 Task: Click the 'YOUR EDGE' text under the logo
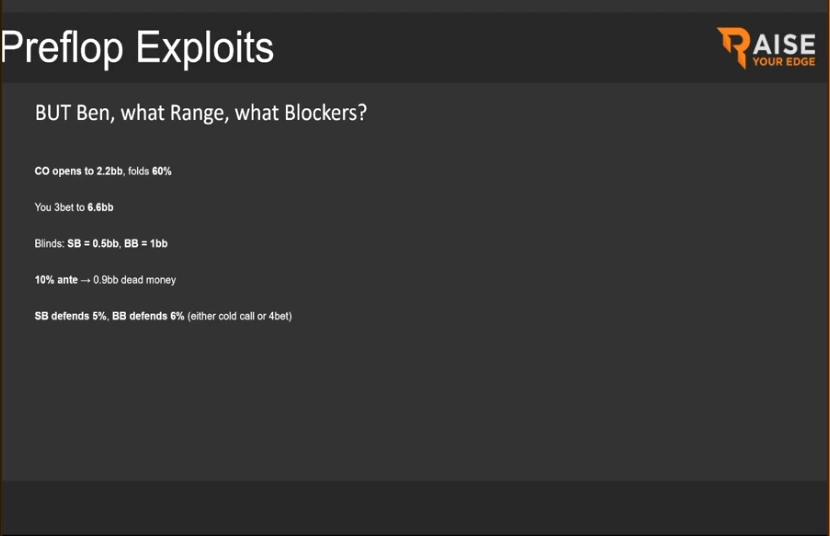(x=784, y=62)
